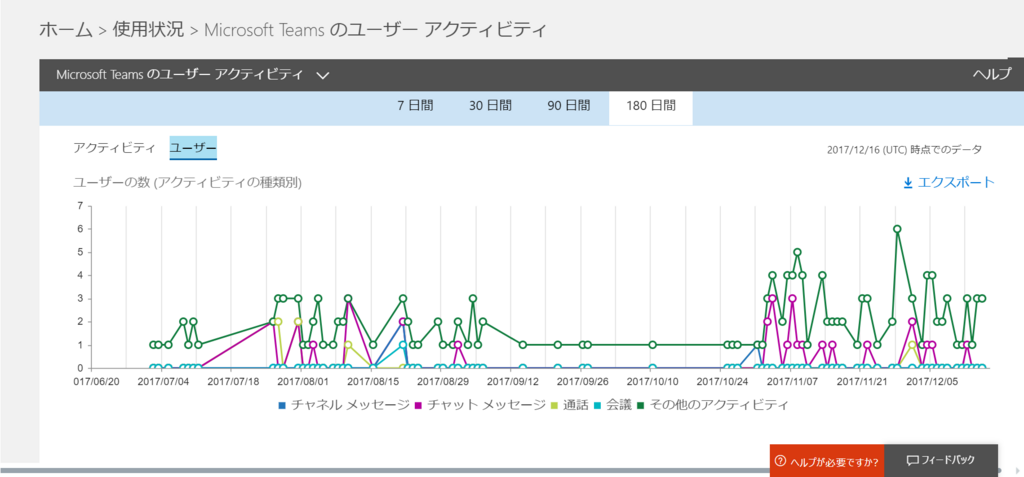Toggle その他のアクティビティ legend green swatch
1024x477 pixels.
click(x=643, y=406)
